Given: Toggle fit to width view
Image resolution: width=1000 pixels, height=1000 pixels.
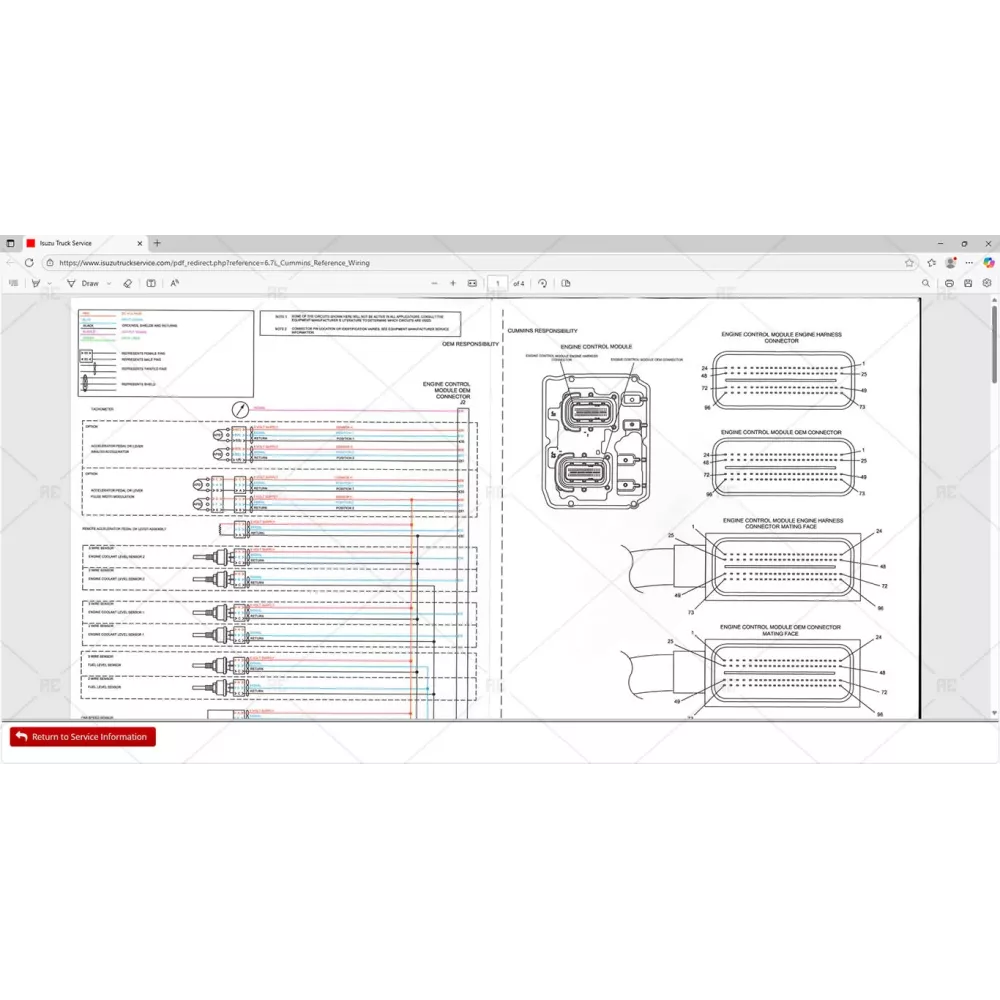Looking at the screenshot, I should tap(473, 283).
